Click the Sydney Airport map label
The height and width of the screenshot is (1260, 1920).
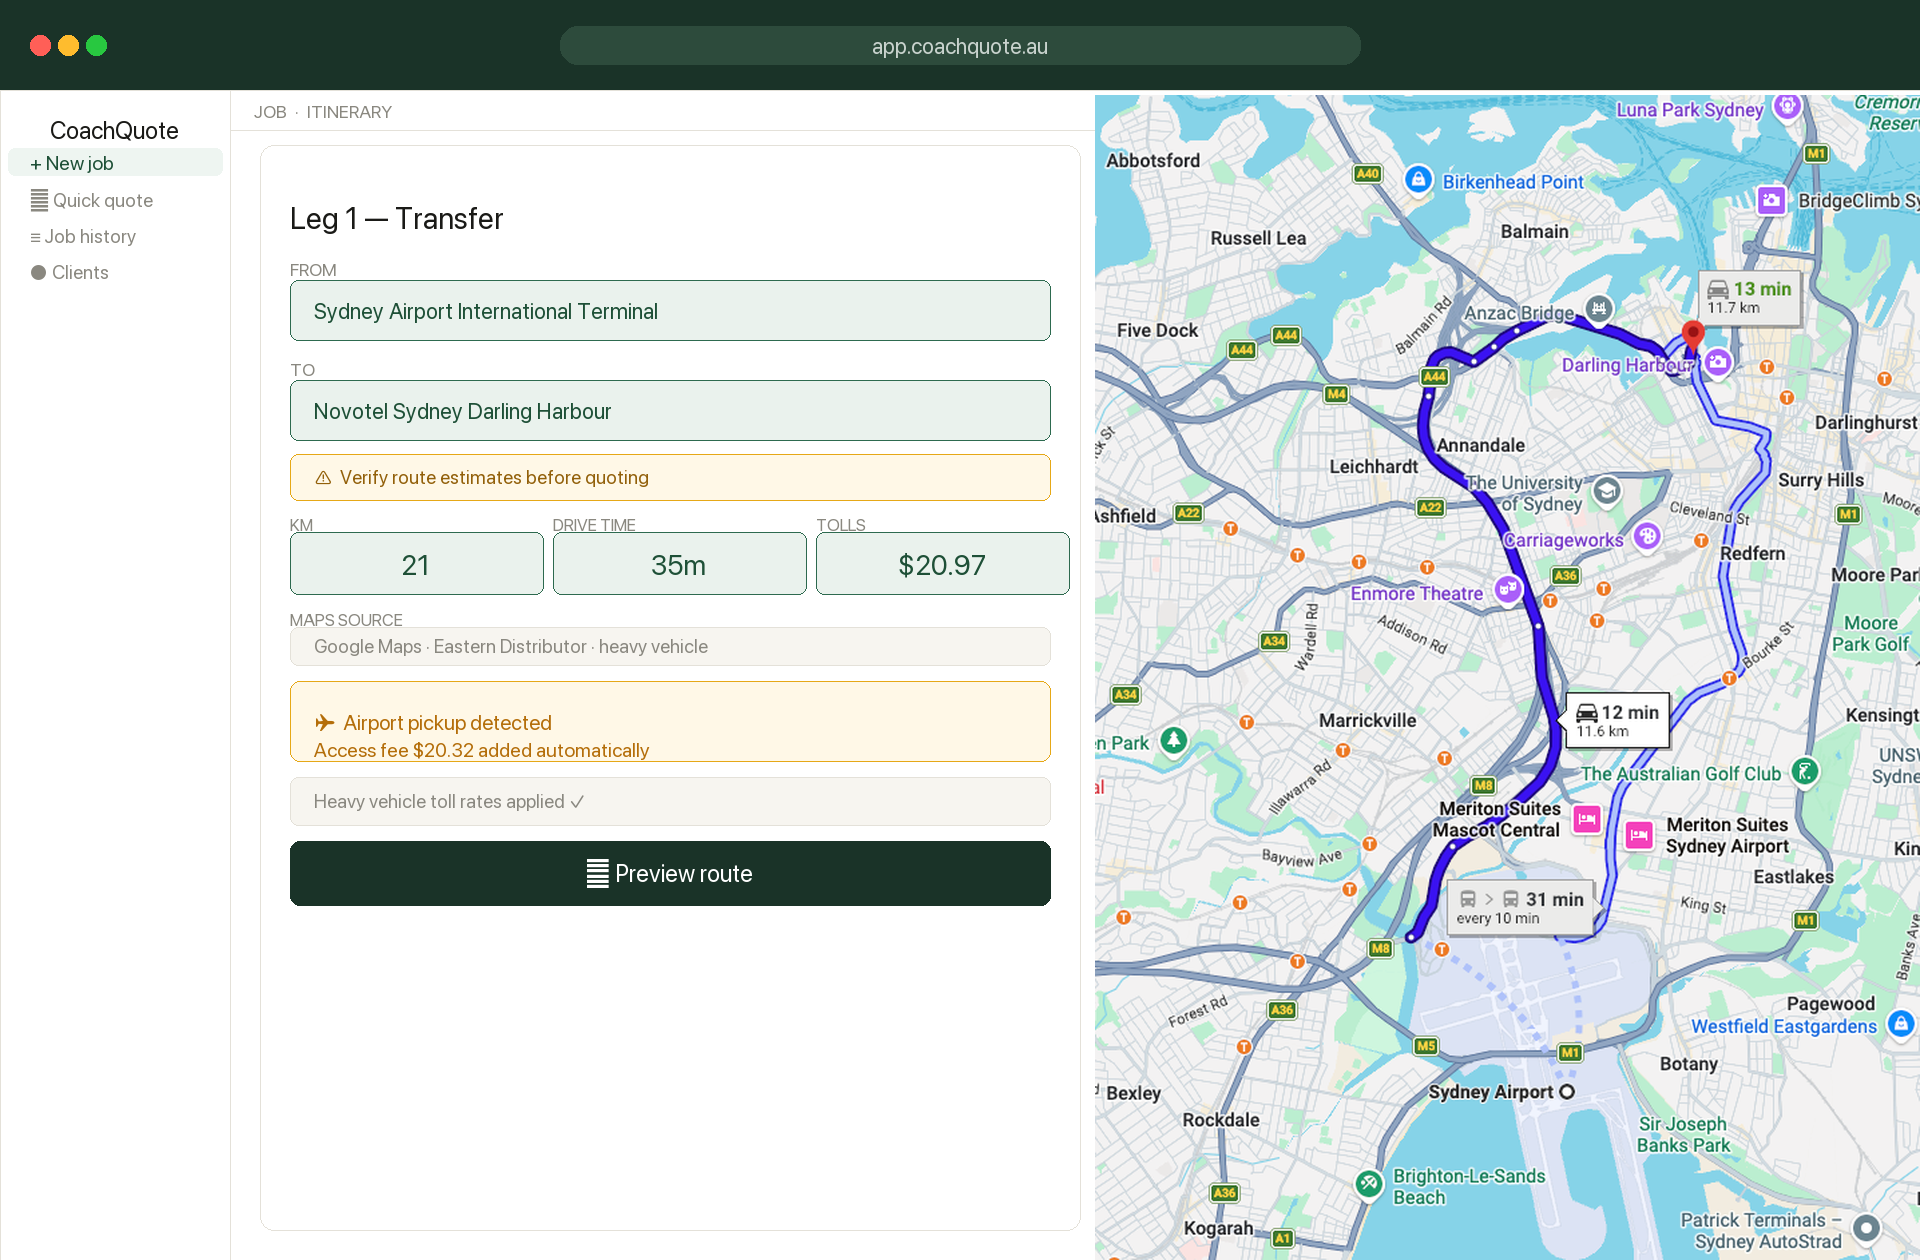pos(1491,1092)
